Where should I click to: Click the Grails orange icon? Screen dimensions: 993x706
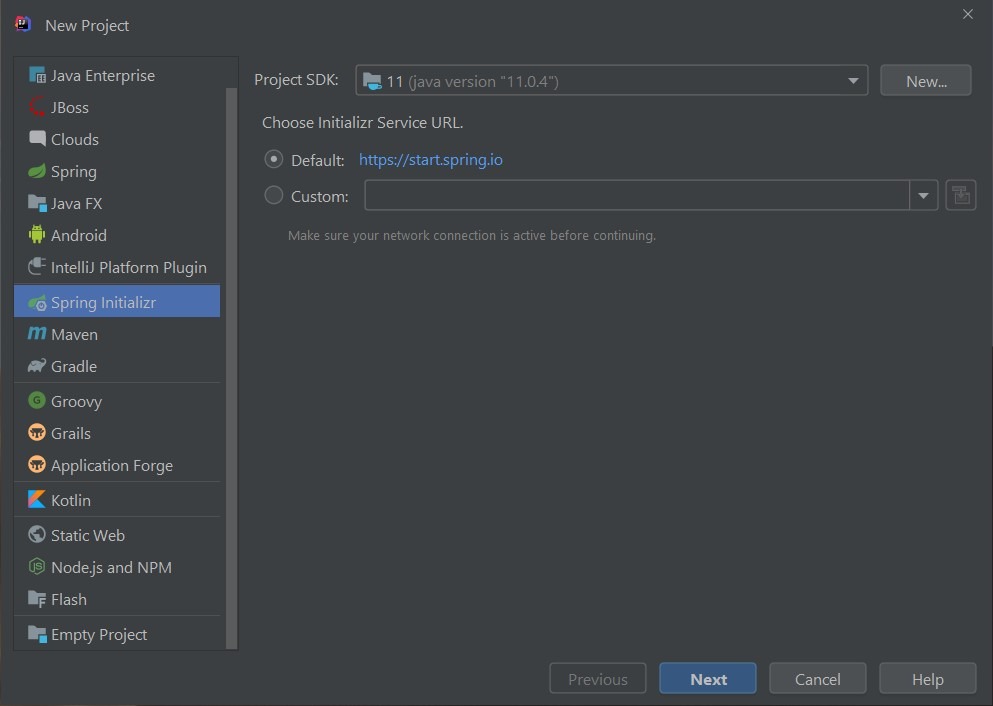[x=37, y=432]
